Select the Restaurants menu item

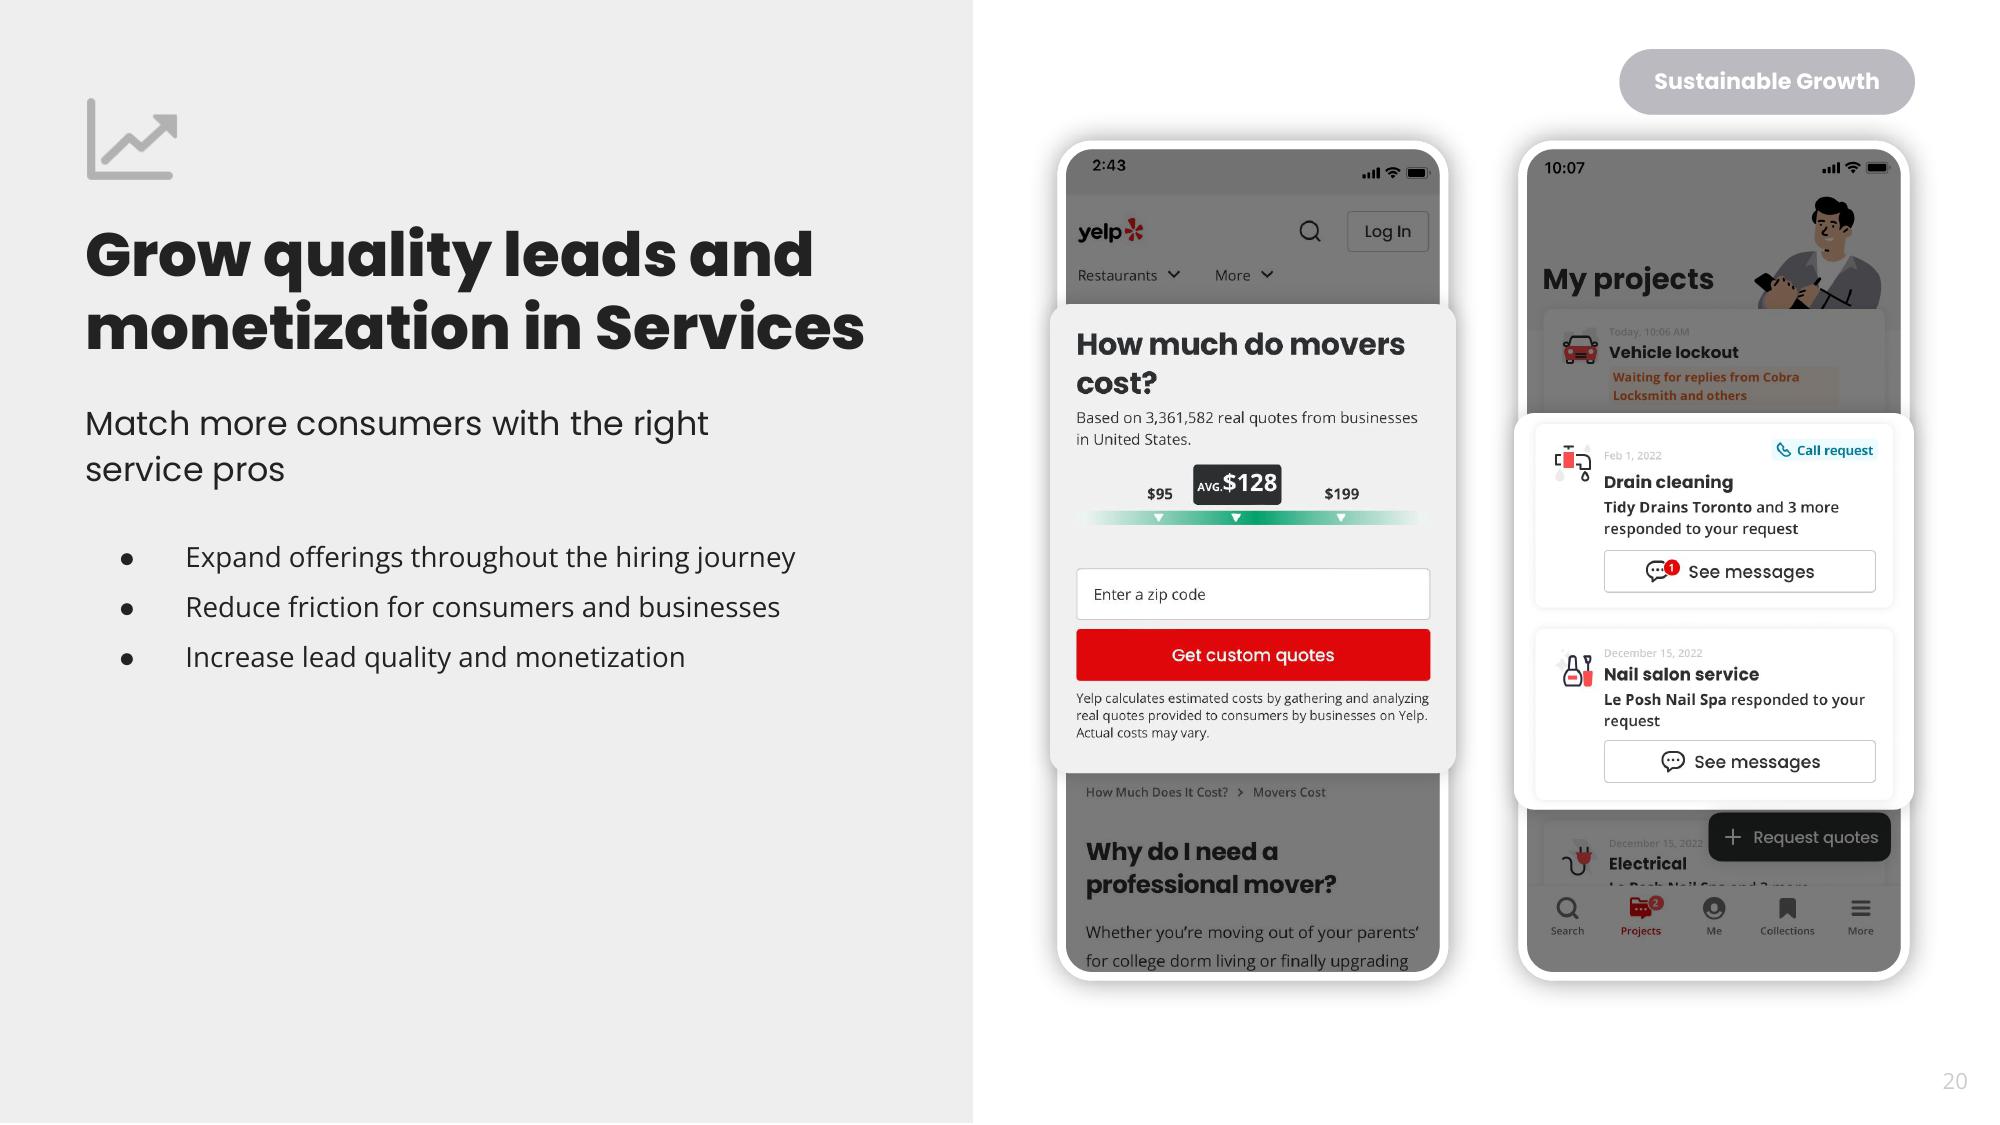tap(1128, 275)
